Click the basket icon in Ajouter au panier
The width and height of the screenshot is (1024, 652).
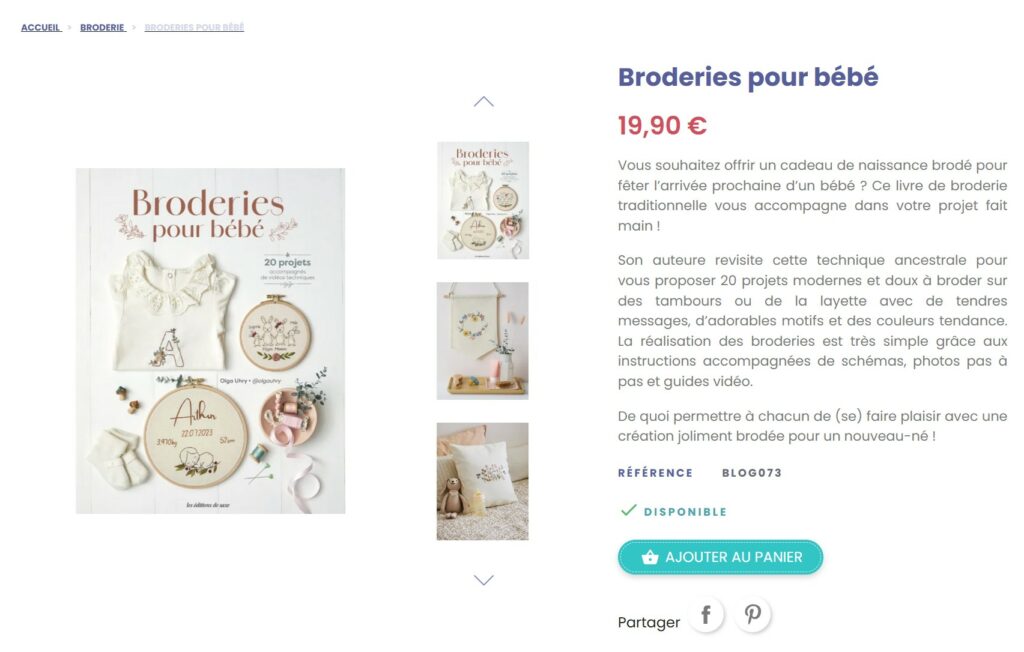click(650, 557)
